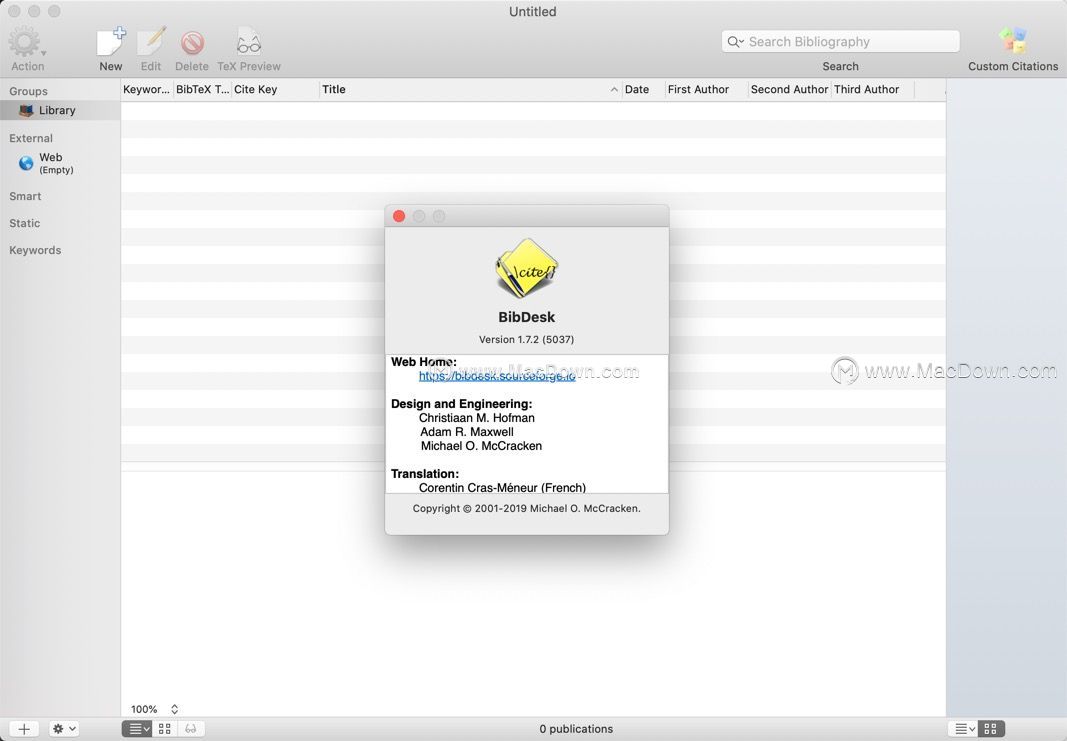
Task: Add a group with plus button
Action: 24,729
